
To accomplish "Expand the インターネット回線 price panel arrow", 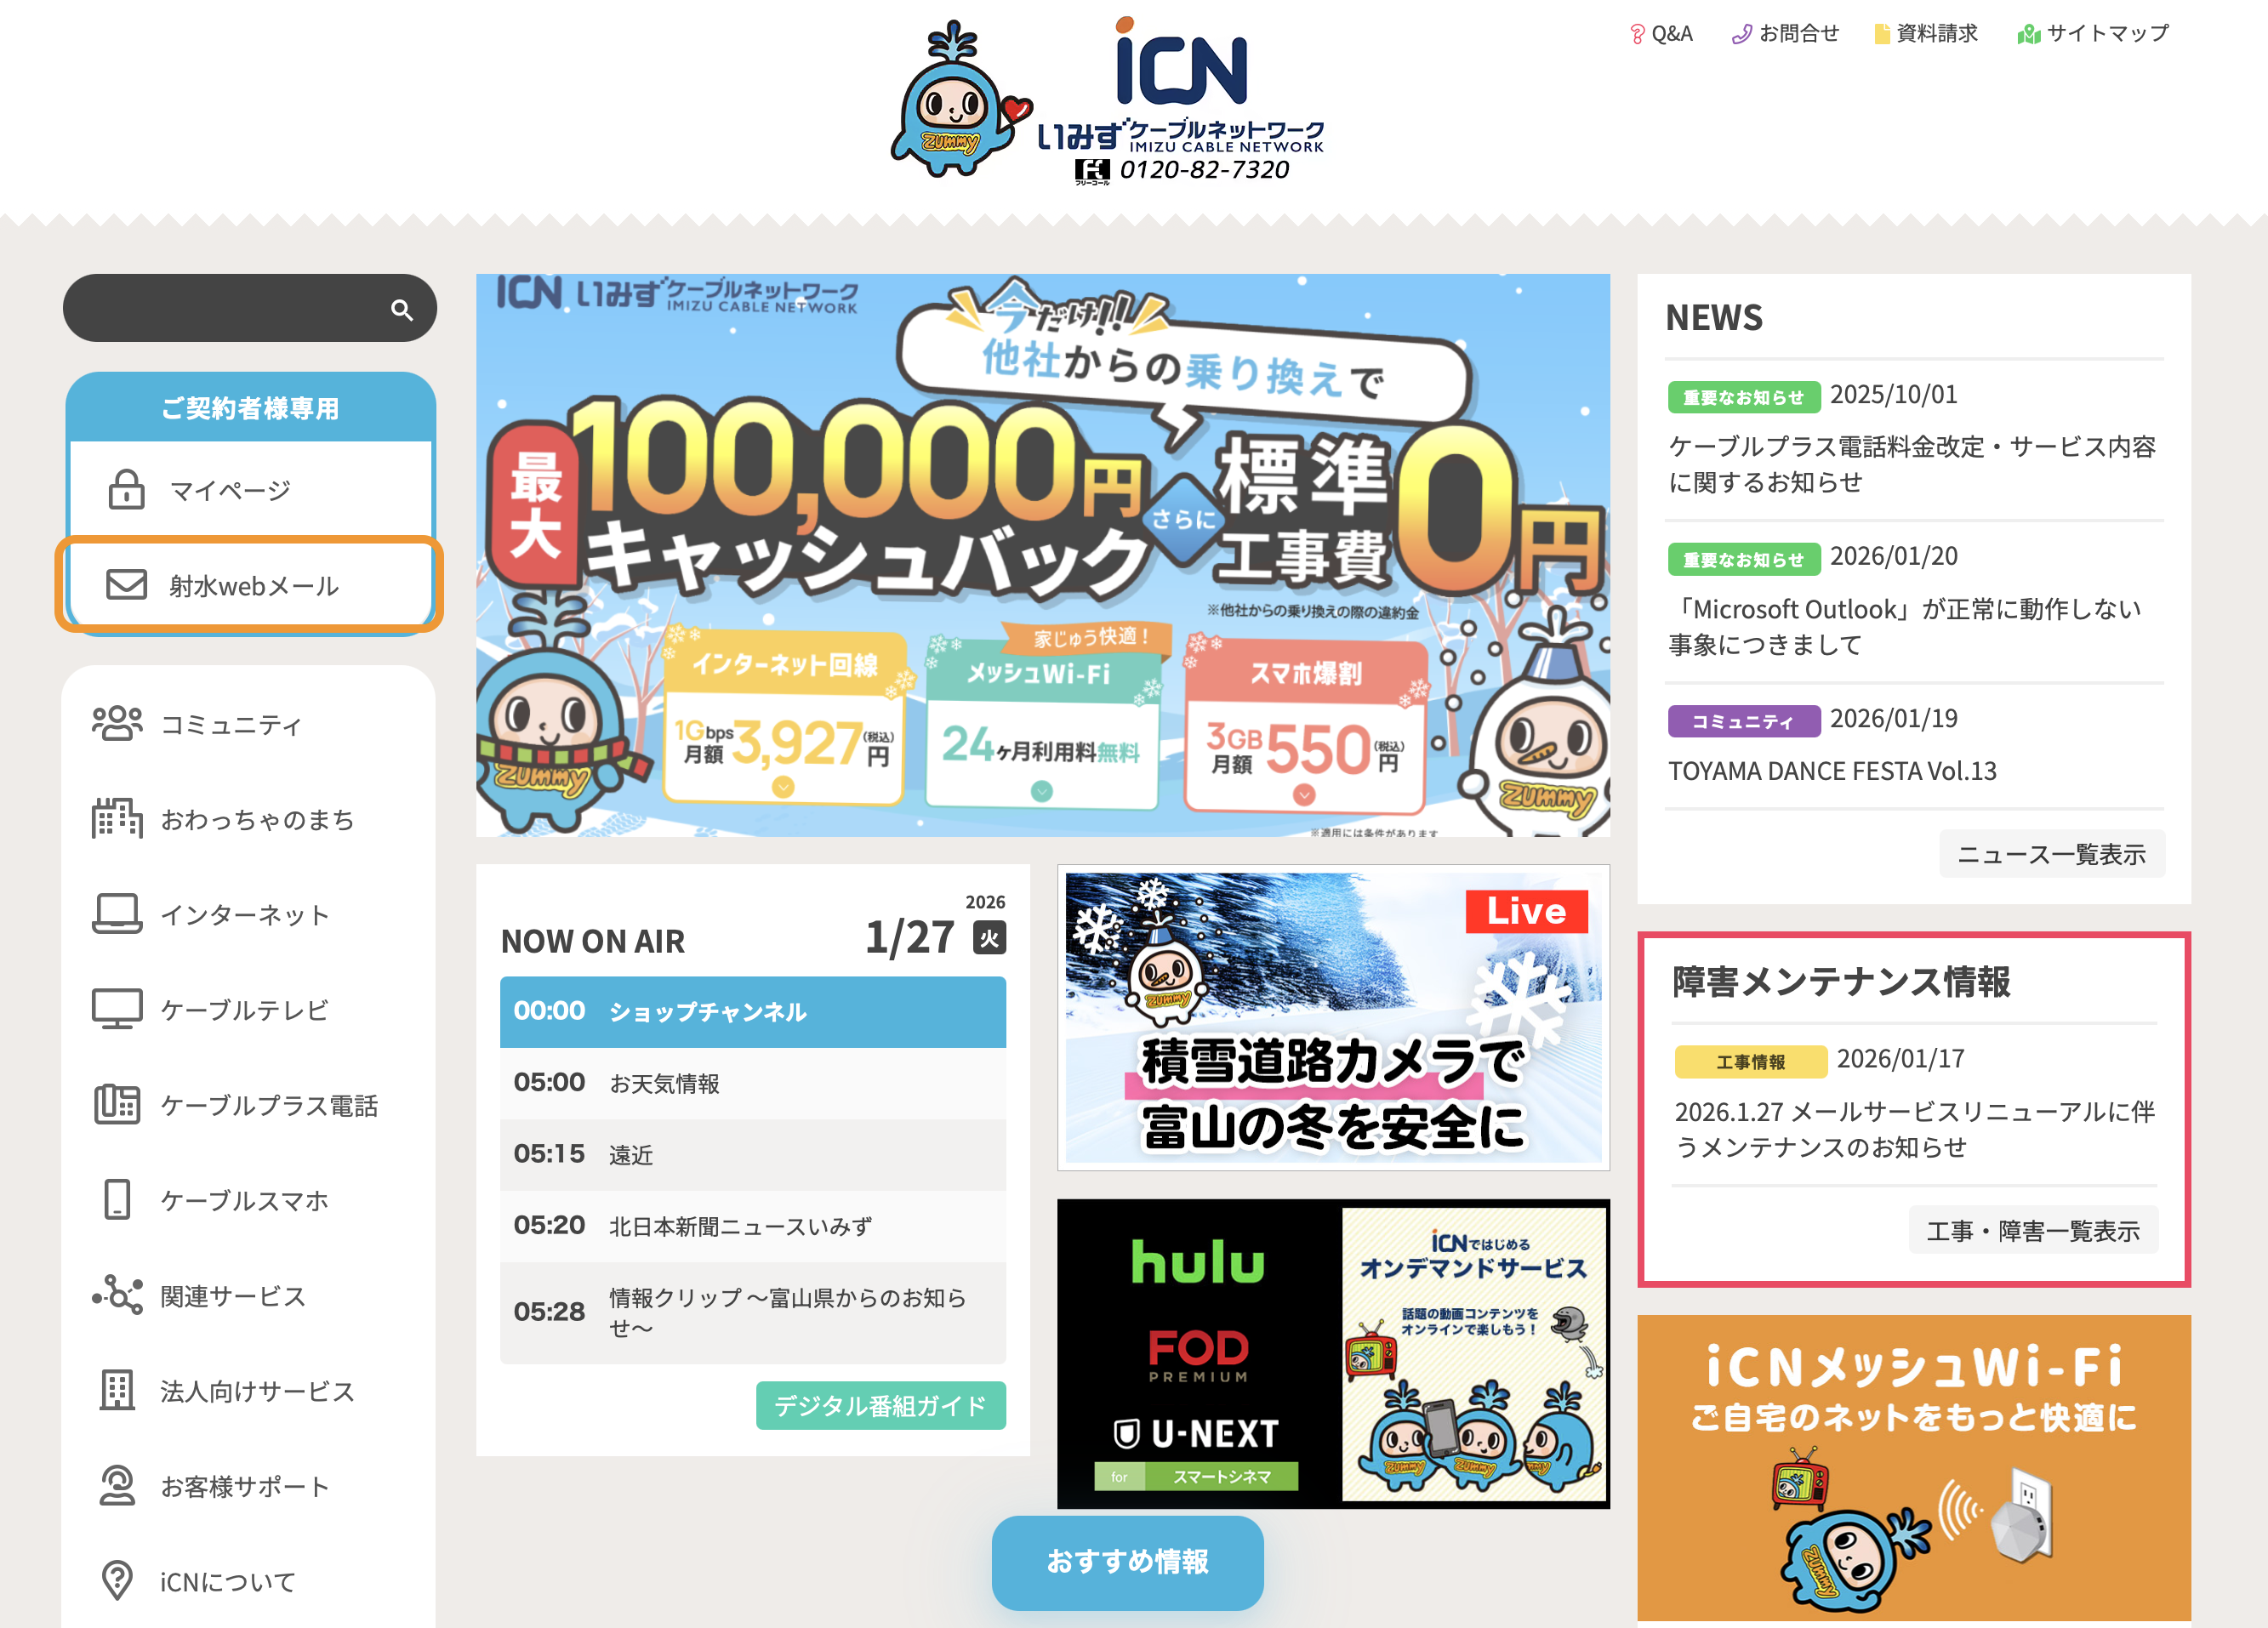I will 783,787.
